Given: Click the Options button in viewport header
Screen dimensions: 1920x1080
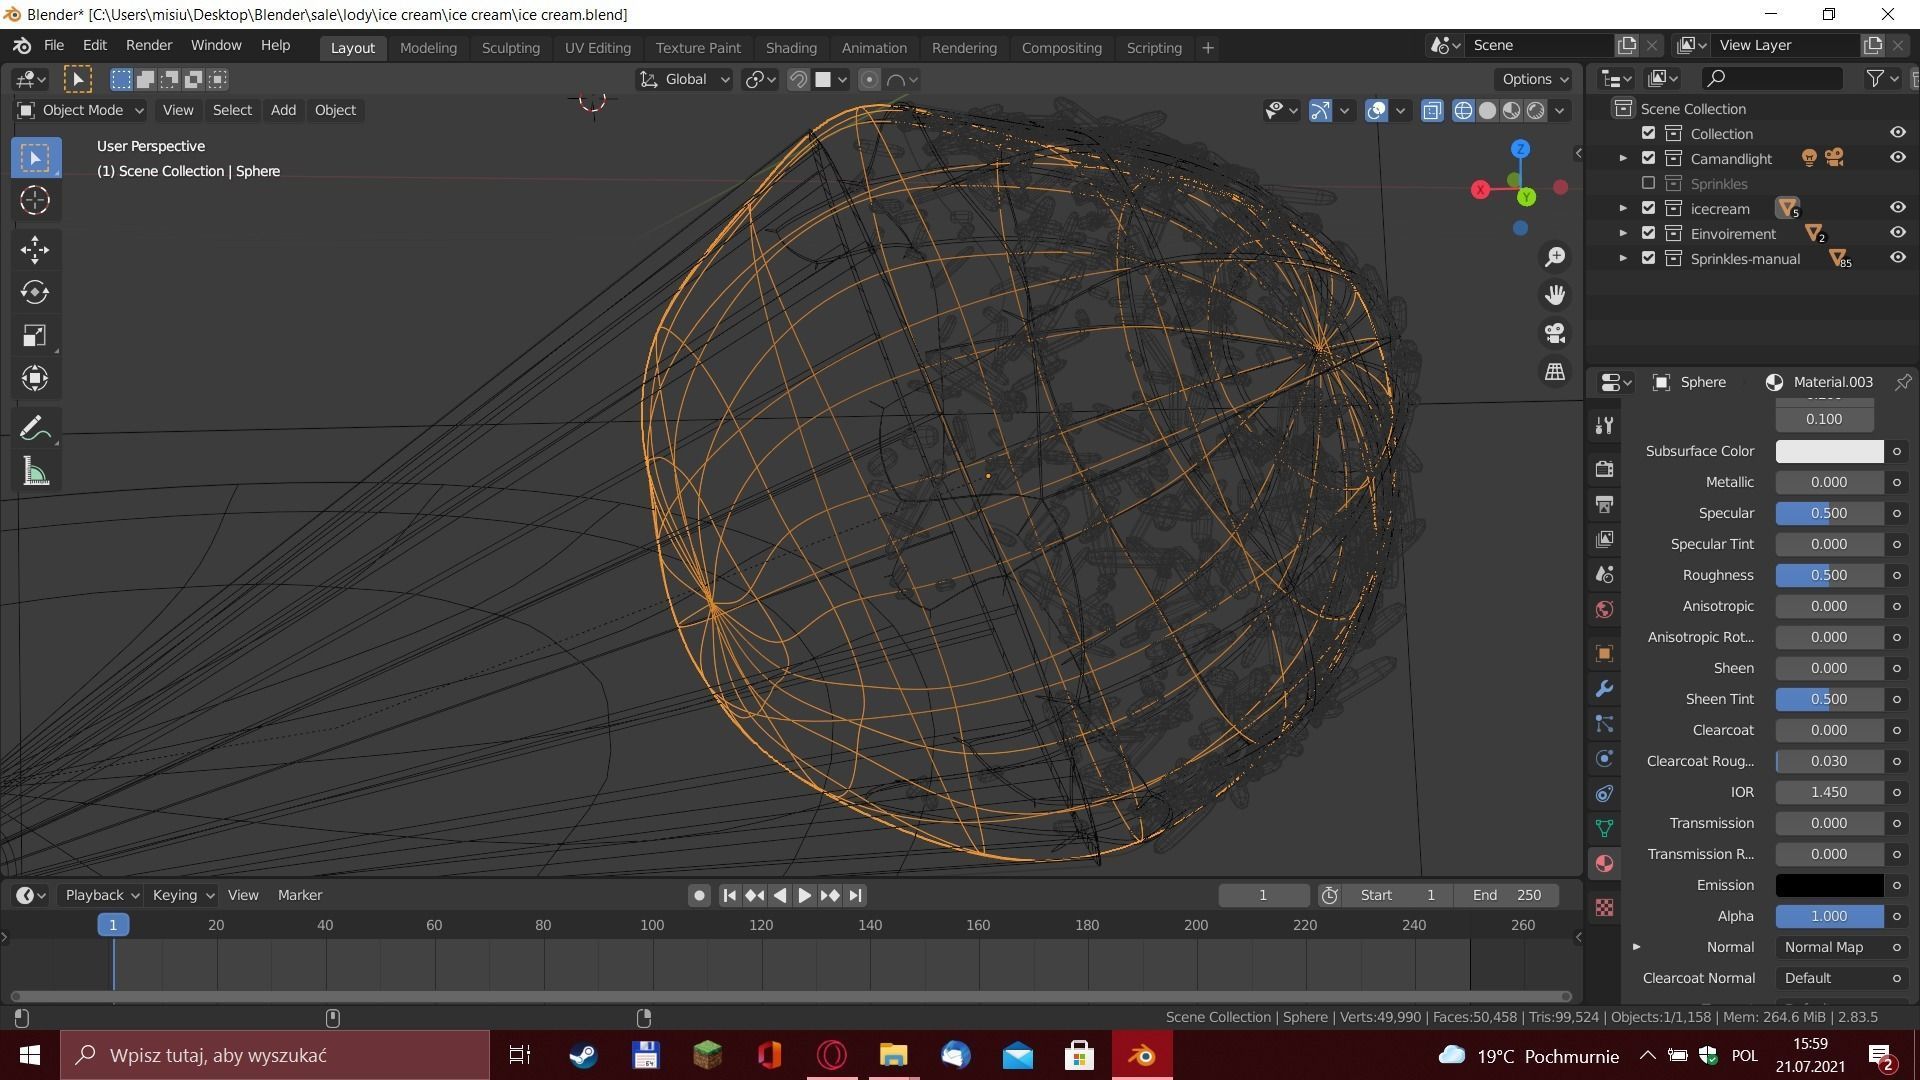Looking at the screenshot, I should pos(1534,79).
